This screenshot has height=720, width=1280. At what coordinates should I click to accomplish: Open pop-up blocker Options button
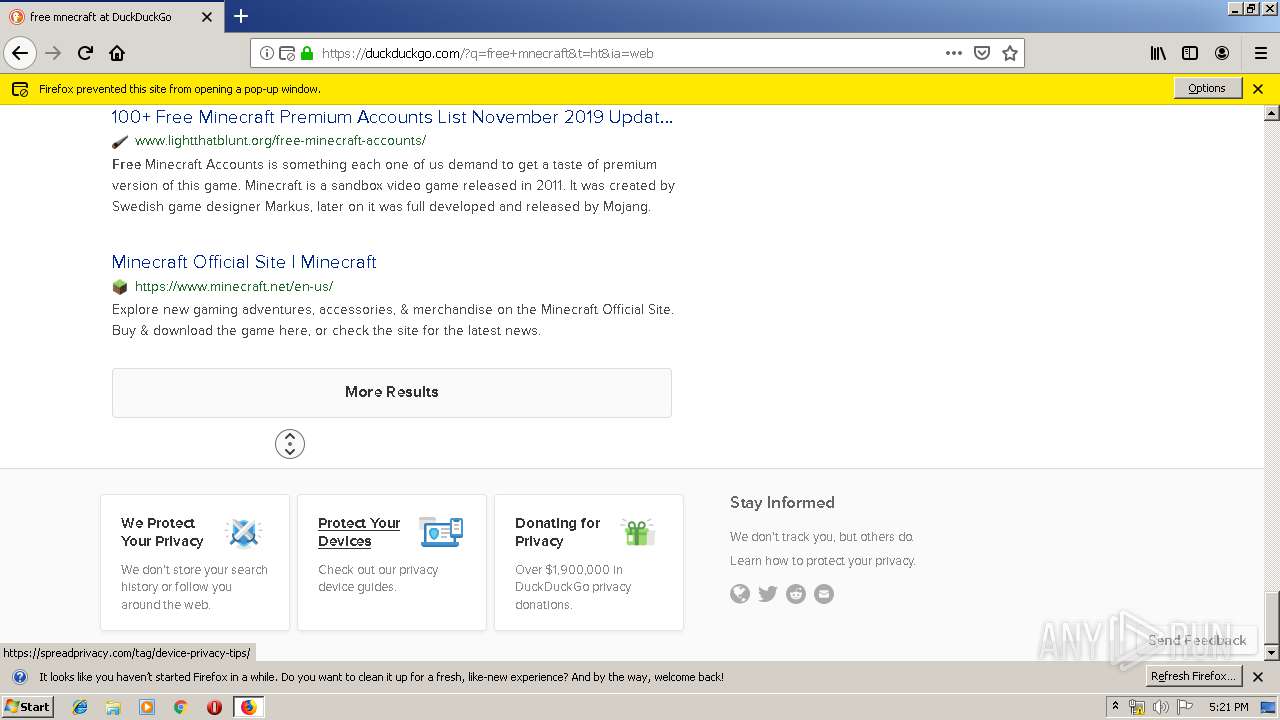tap(1207, 88)
